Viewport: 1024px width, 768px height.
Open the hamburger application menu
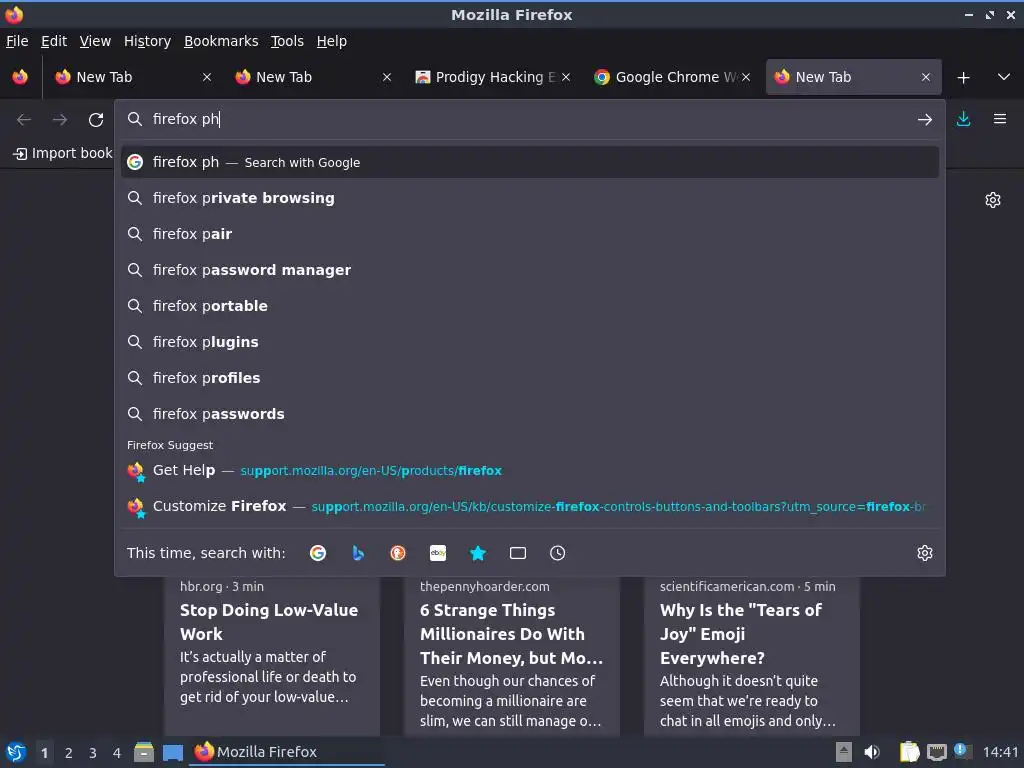click(x=1000, y=119)
